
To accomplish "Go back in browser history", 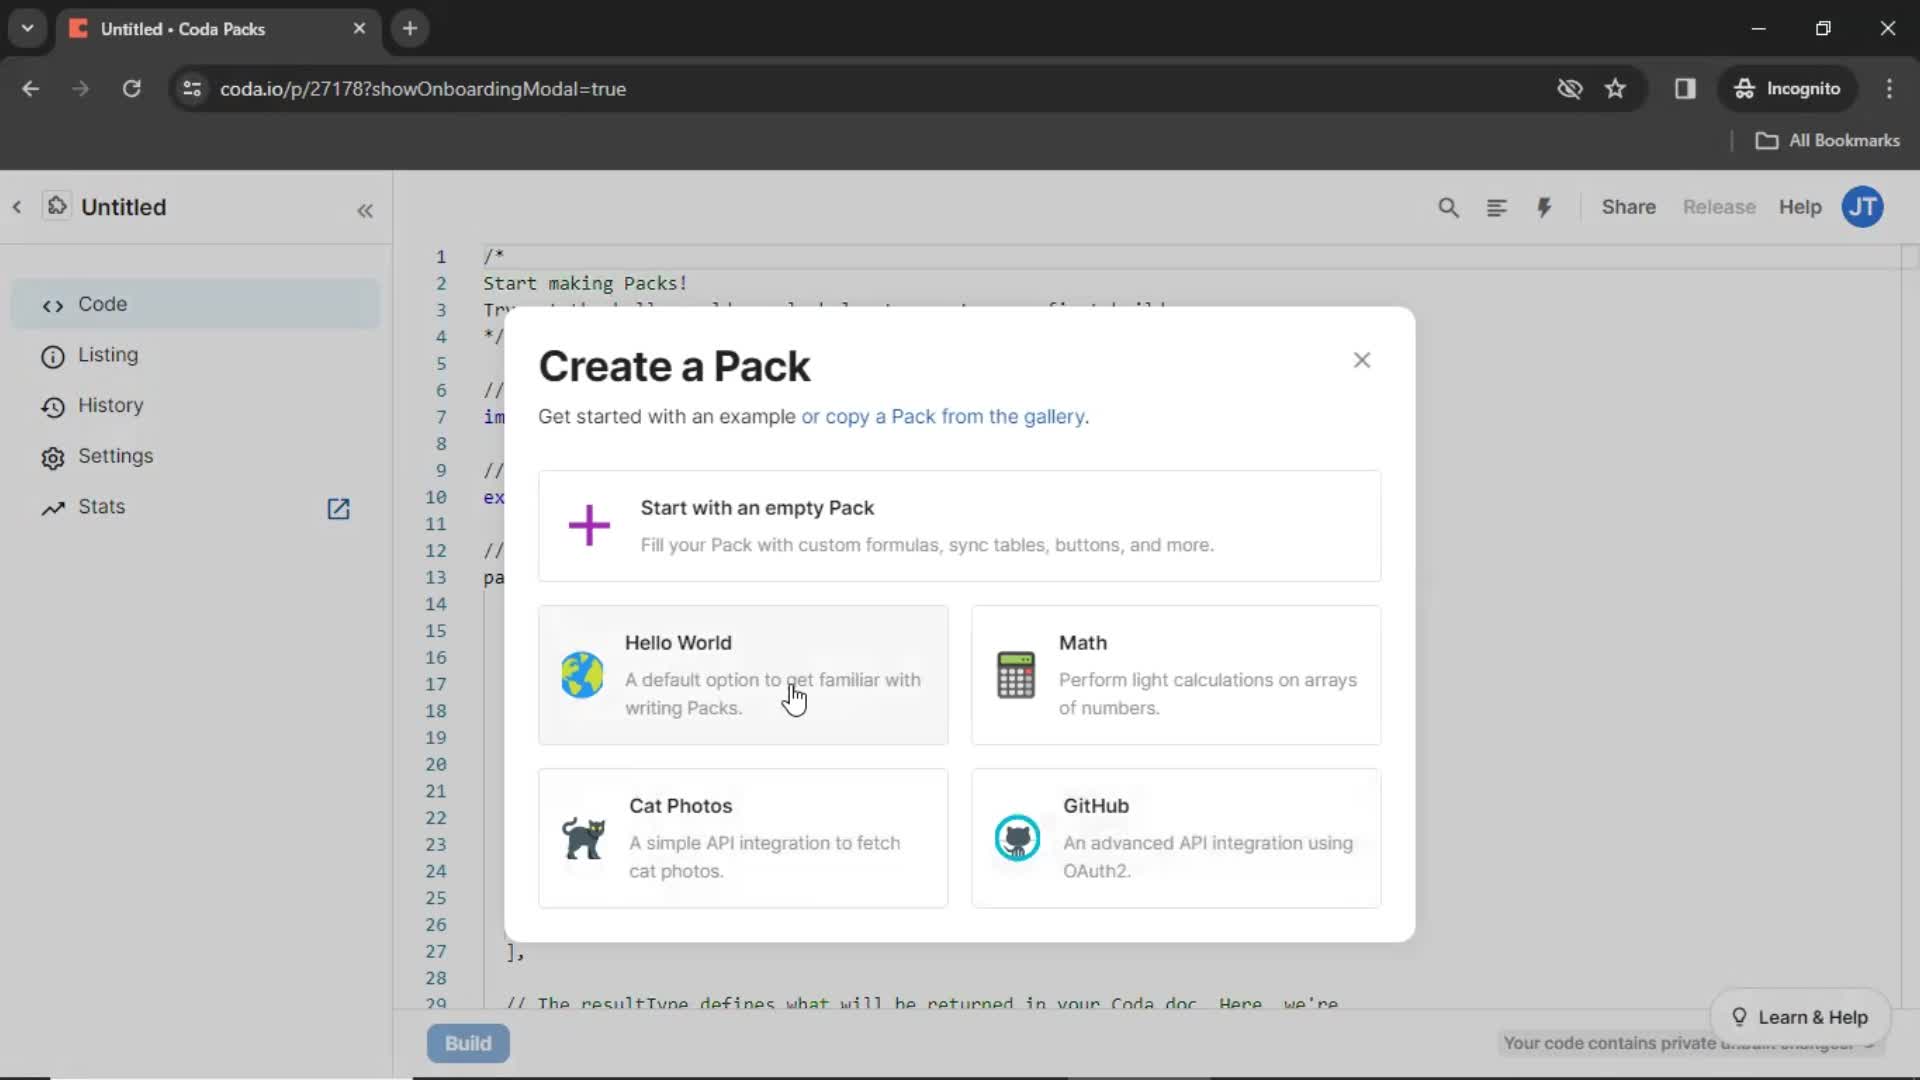I will click(x=30, y=88).
